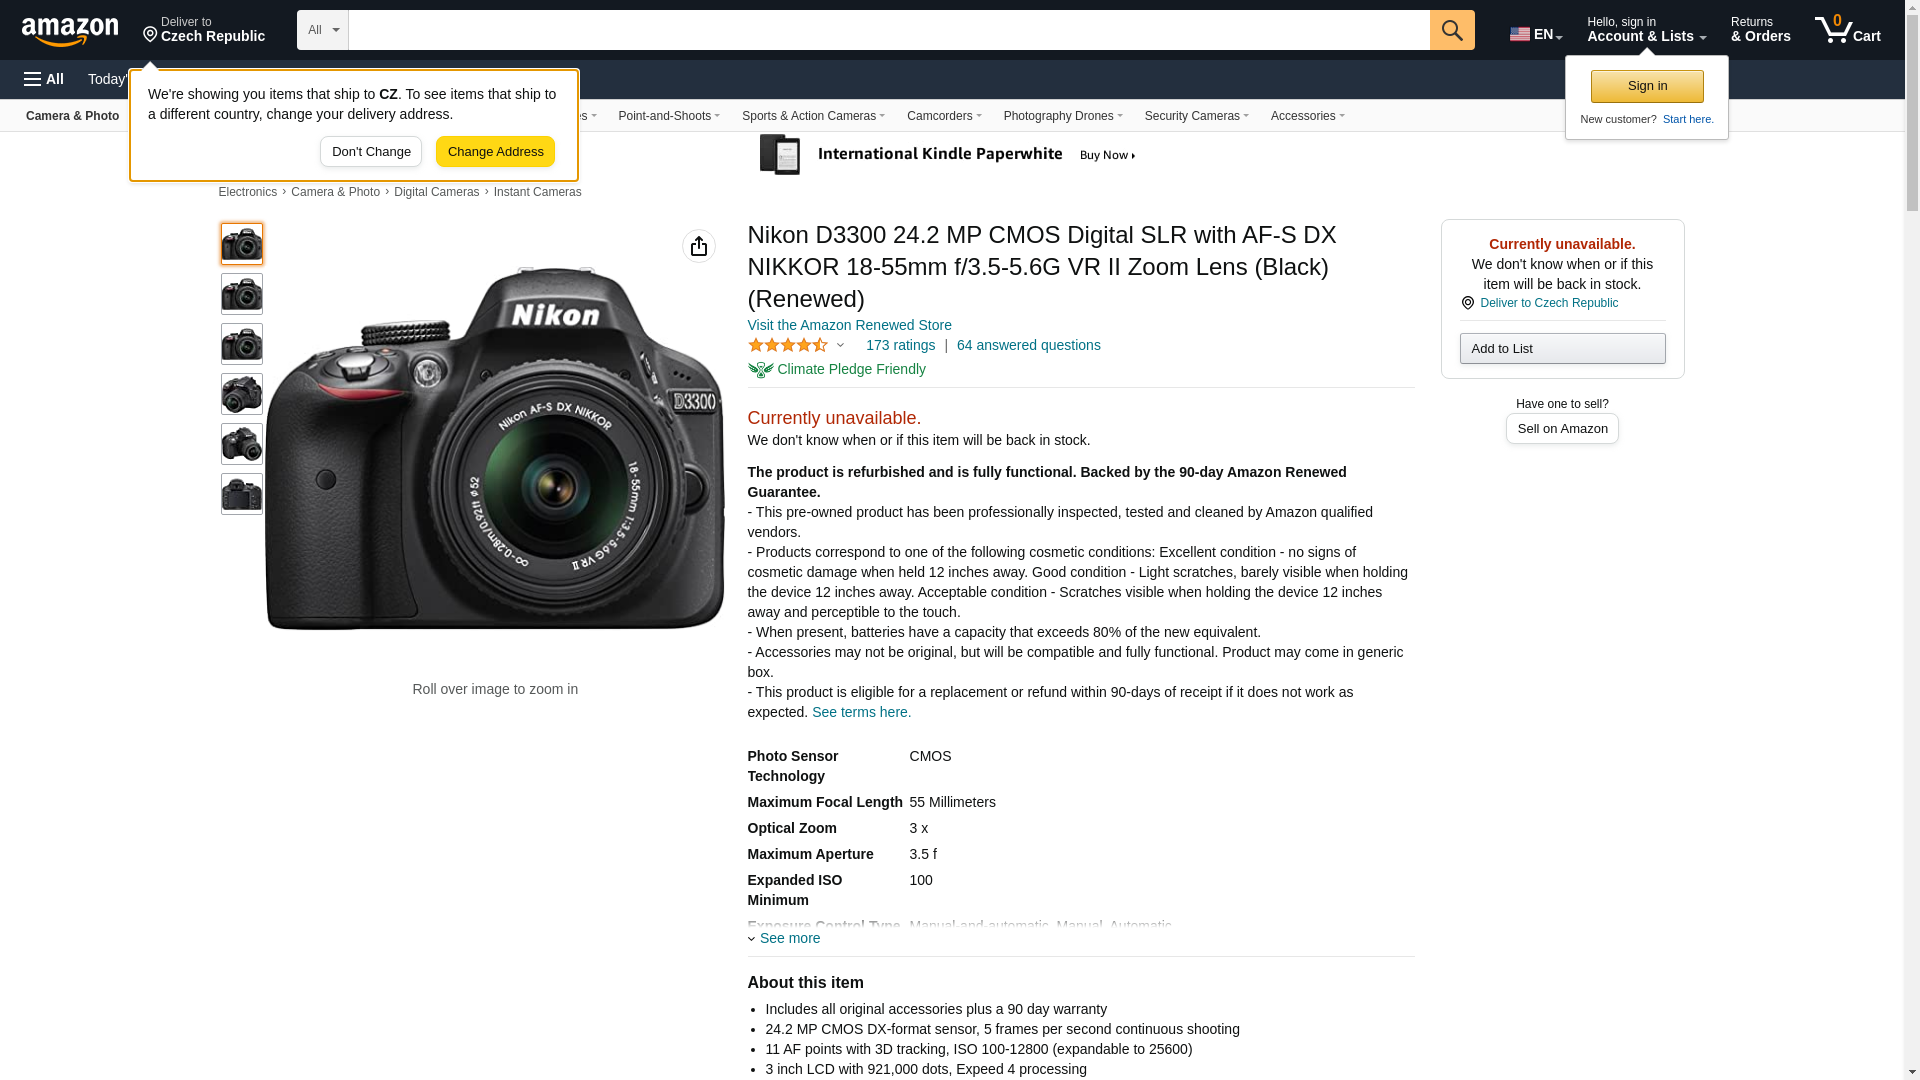Click the star rating icons

[x=787, y=346]
